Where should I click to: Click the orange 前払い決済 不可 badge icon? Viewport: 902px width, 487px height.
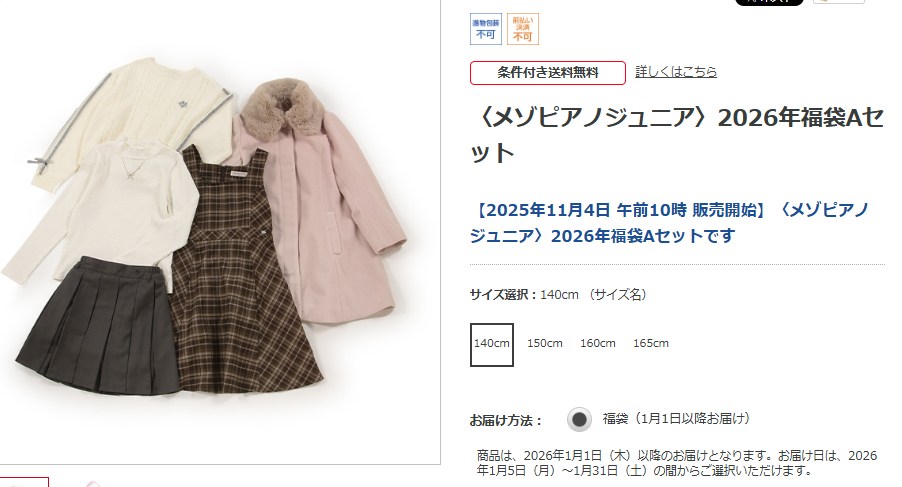tap(522, 29)
